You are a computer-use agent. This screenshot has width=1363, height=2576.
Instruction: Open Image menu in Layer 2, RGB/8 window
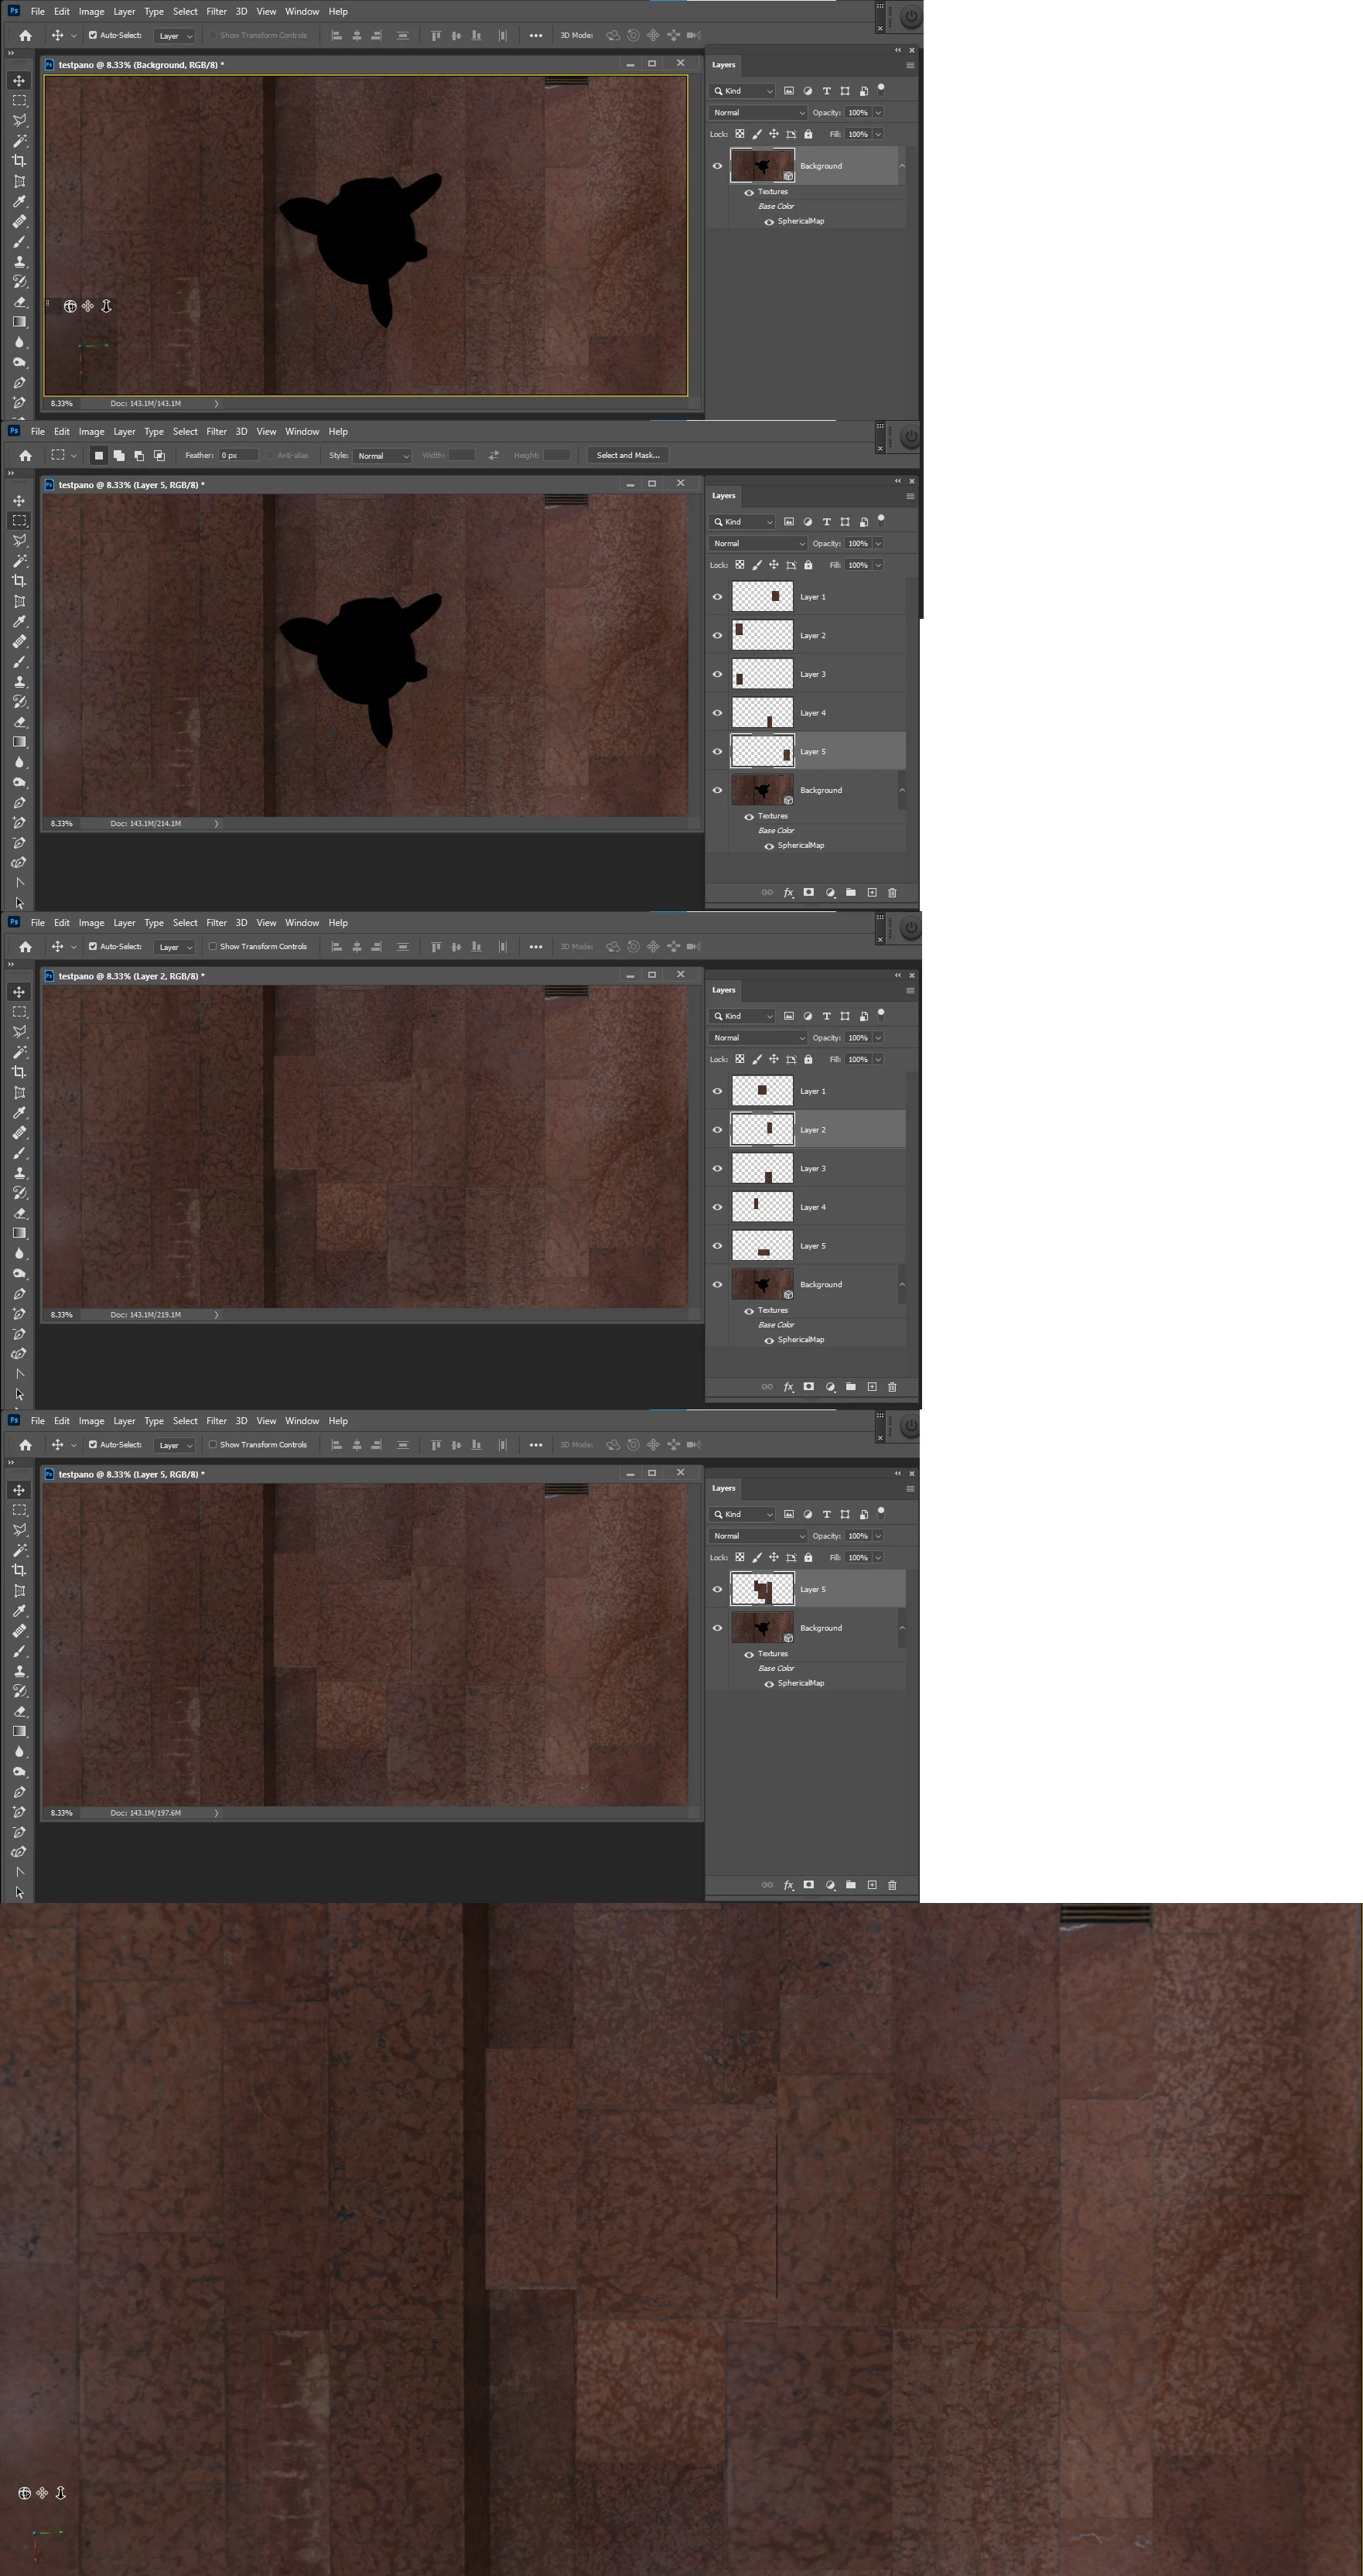91,923
